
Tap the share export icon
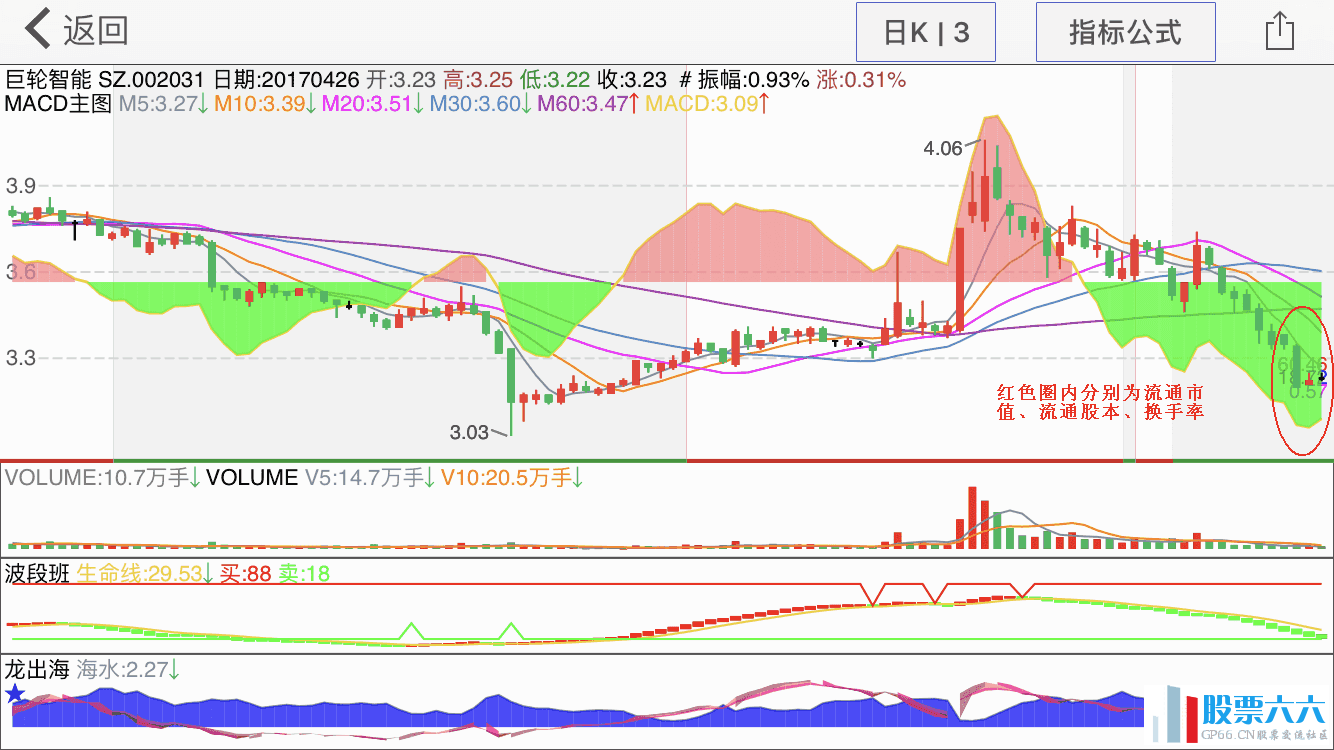click(x=1279, y=31)
